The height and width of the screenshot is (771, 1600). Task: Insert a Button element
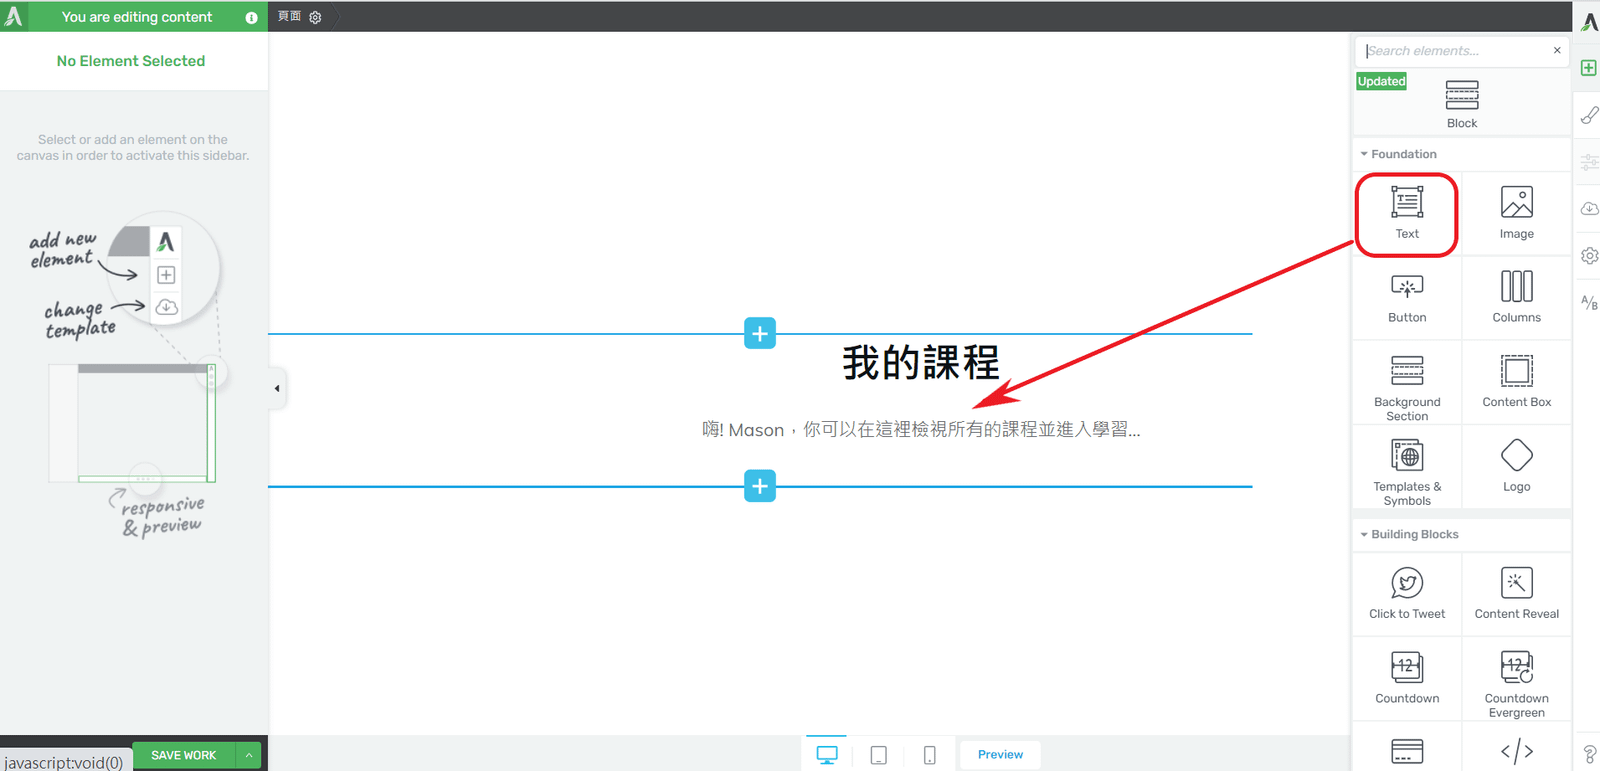tap(1407, 298)
